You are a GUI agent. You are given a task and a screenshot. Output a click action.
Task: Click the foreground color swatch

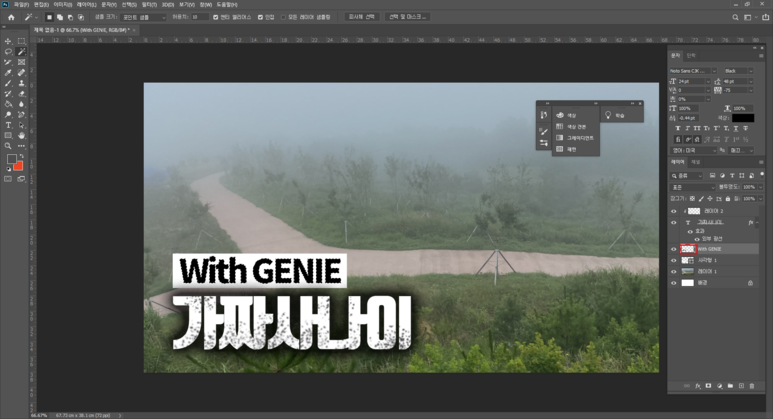point(11,159)
